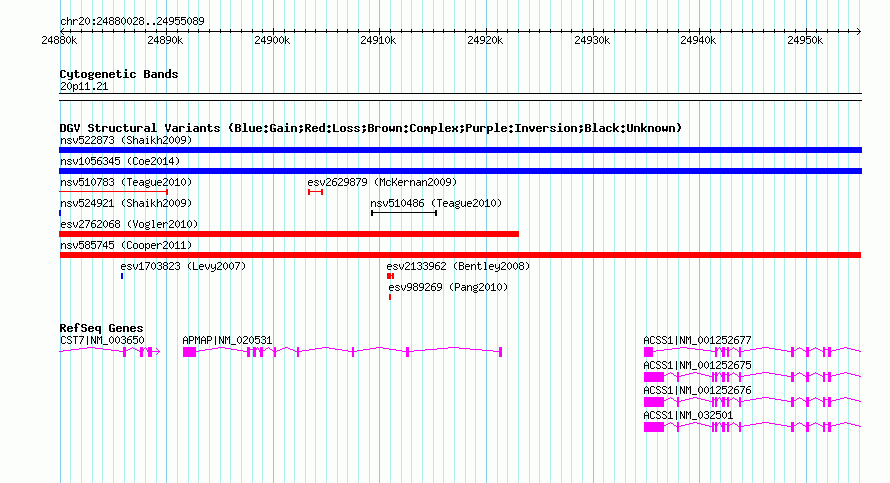Click the Cytogenetic Bands track title
The image size is (890, 483).
tap(119, 74)
